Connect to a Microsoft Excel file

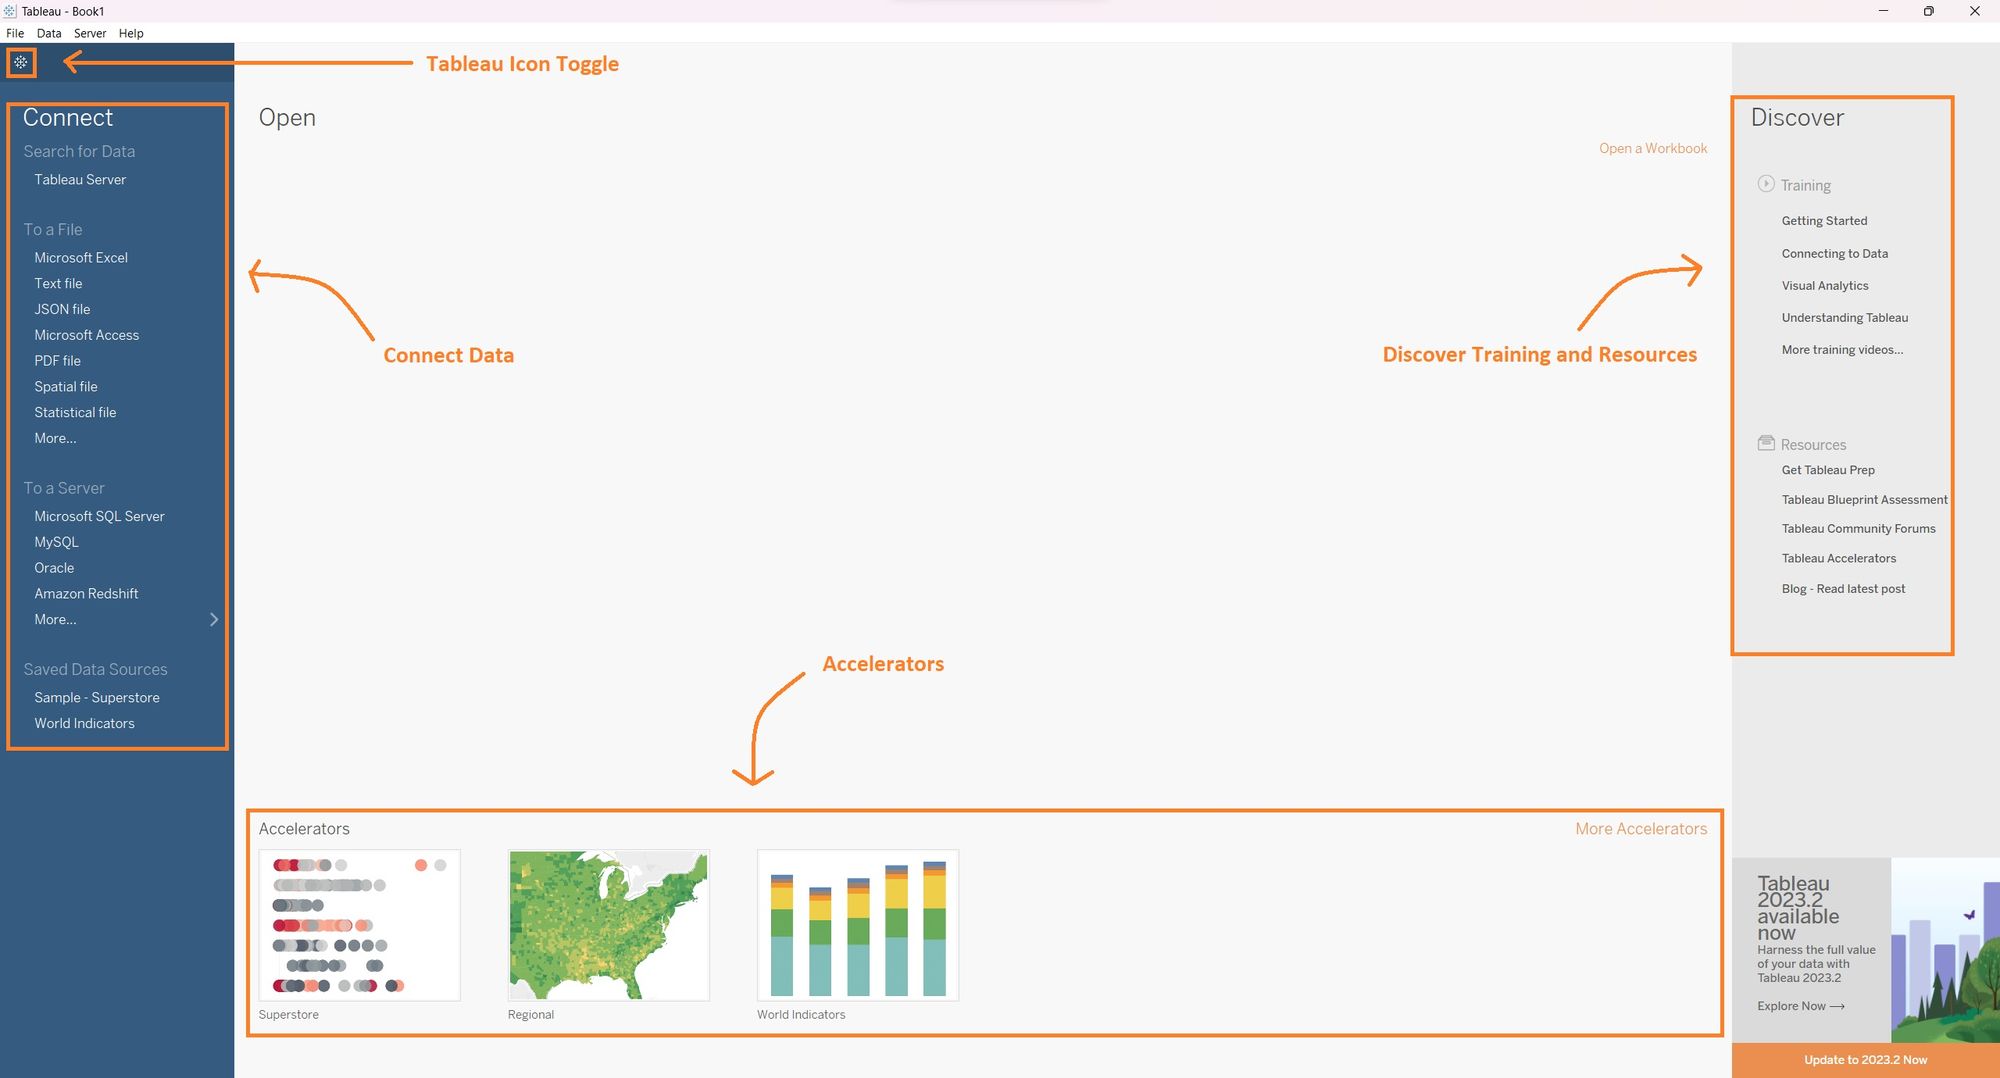81,258
